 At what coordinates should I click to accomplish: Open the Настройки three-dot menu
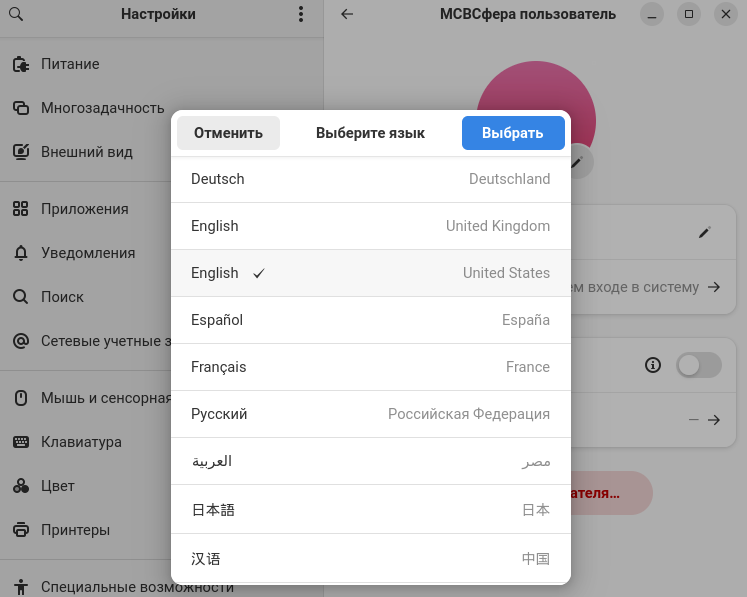point(301,14)
